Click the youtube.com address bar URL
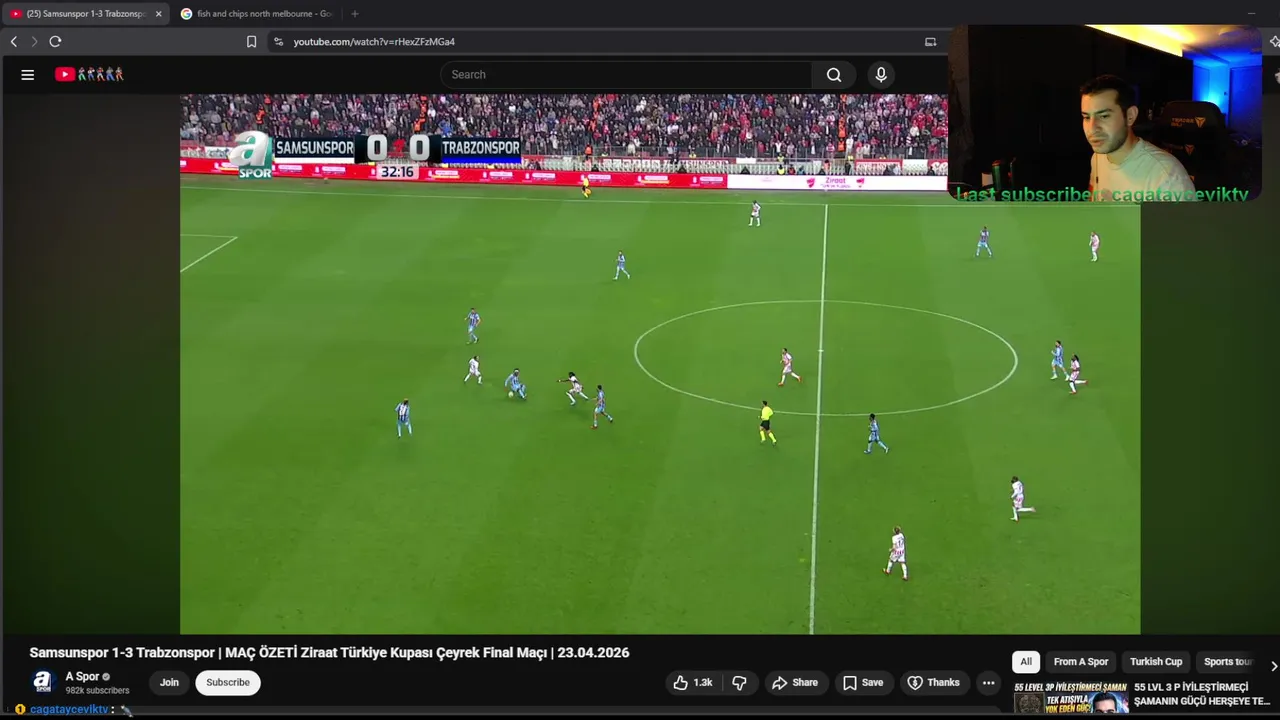Viewport: 1280px width, 720px height. pos(374,41)
